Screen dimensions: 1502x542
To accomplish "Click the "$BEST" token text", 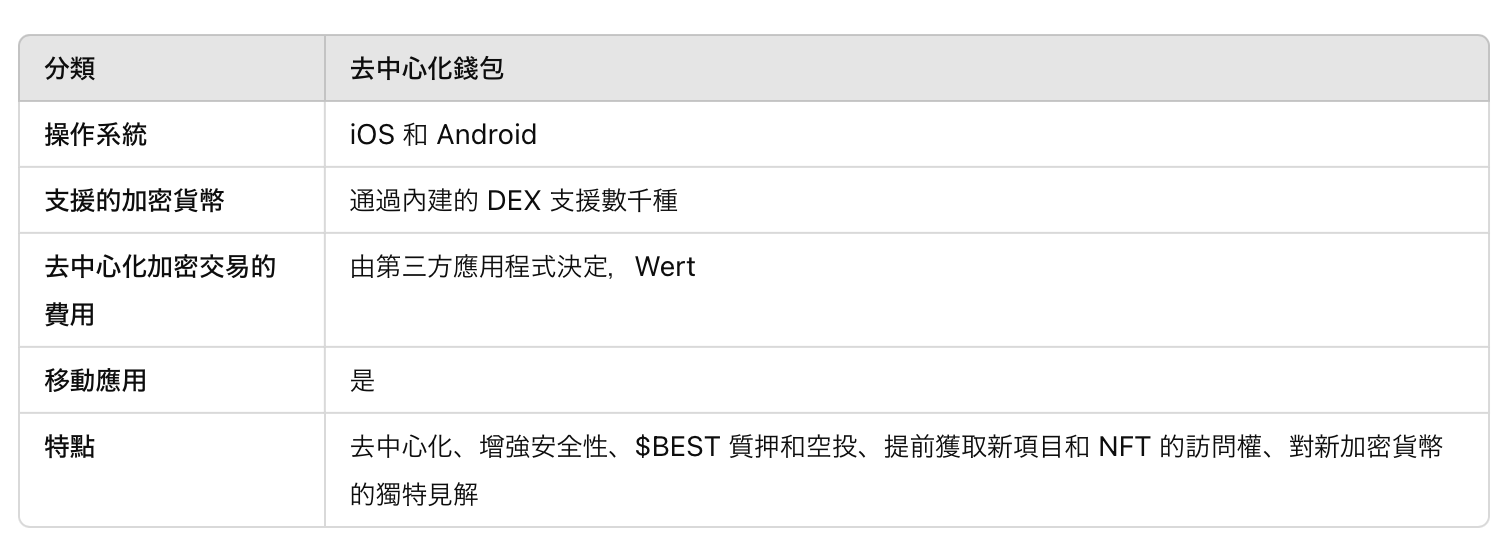I will coord(677,447).
